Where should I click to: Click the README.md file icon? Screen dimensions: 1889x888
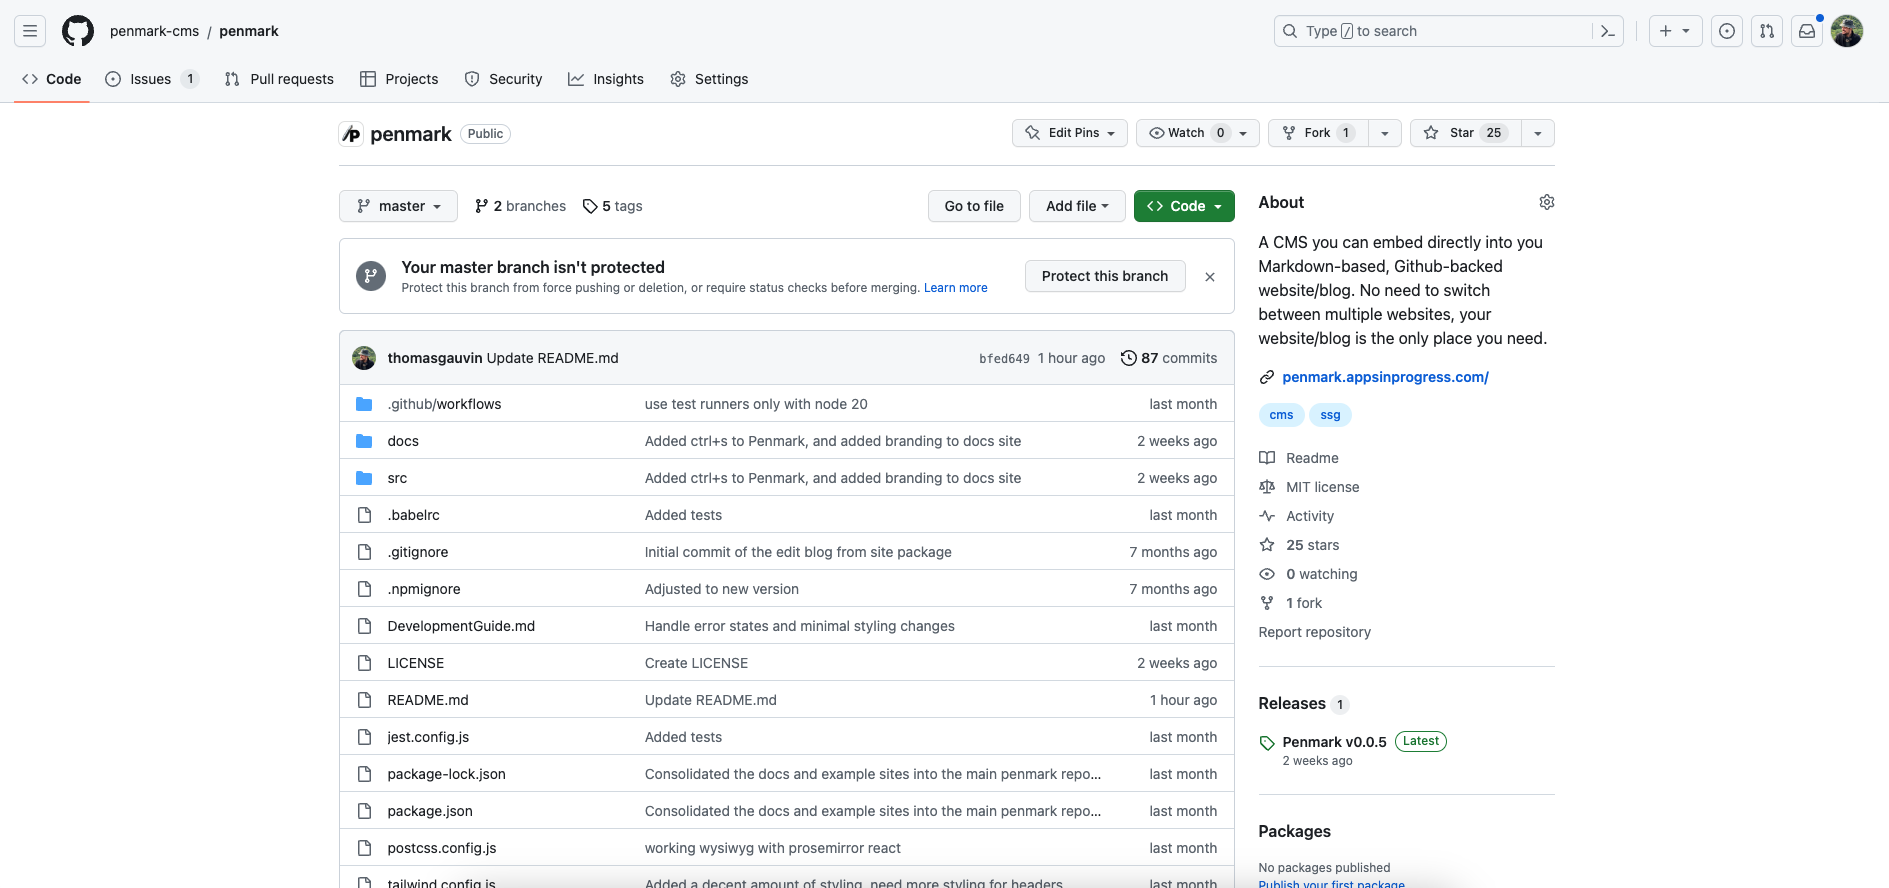click(364, 700)
